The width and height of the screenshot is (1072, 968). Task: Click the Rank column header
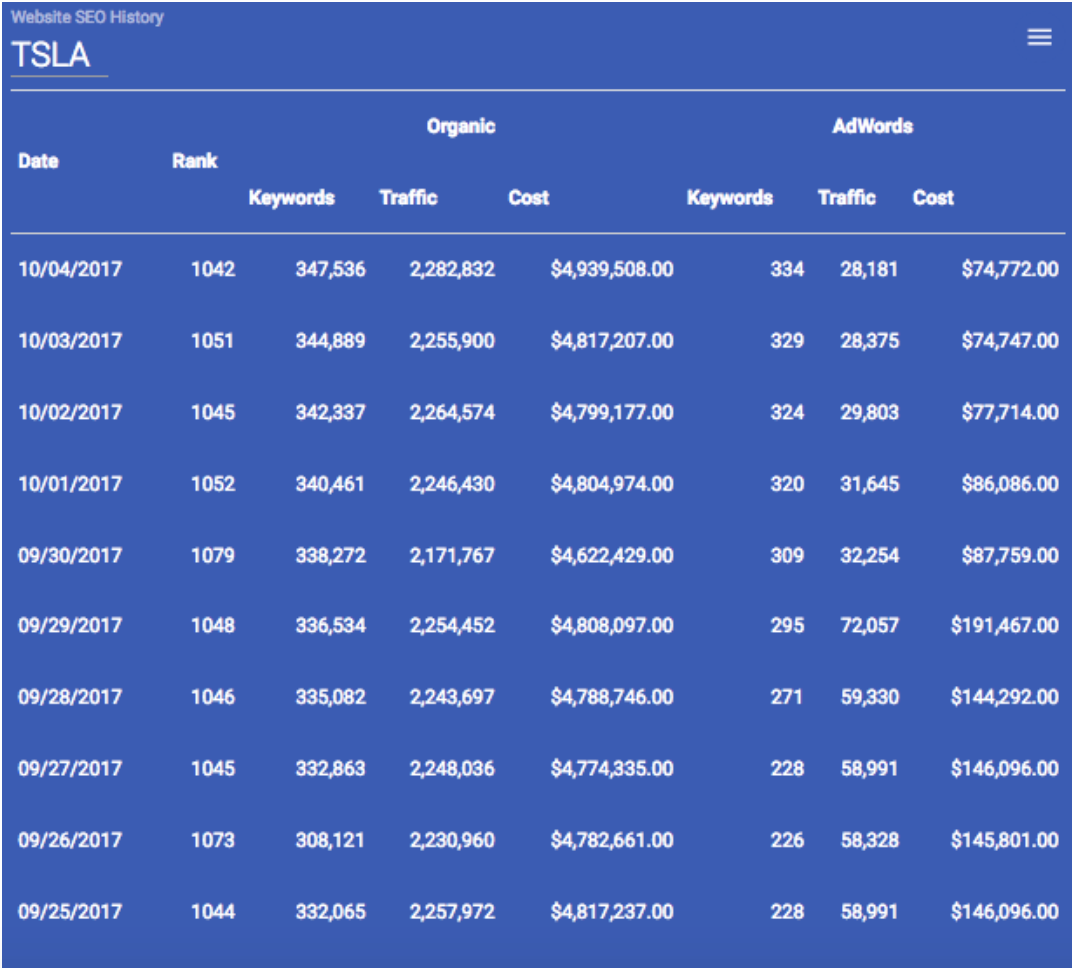tap(195, 161)
